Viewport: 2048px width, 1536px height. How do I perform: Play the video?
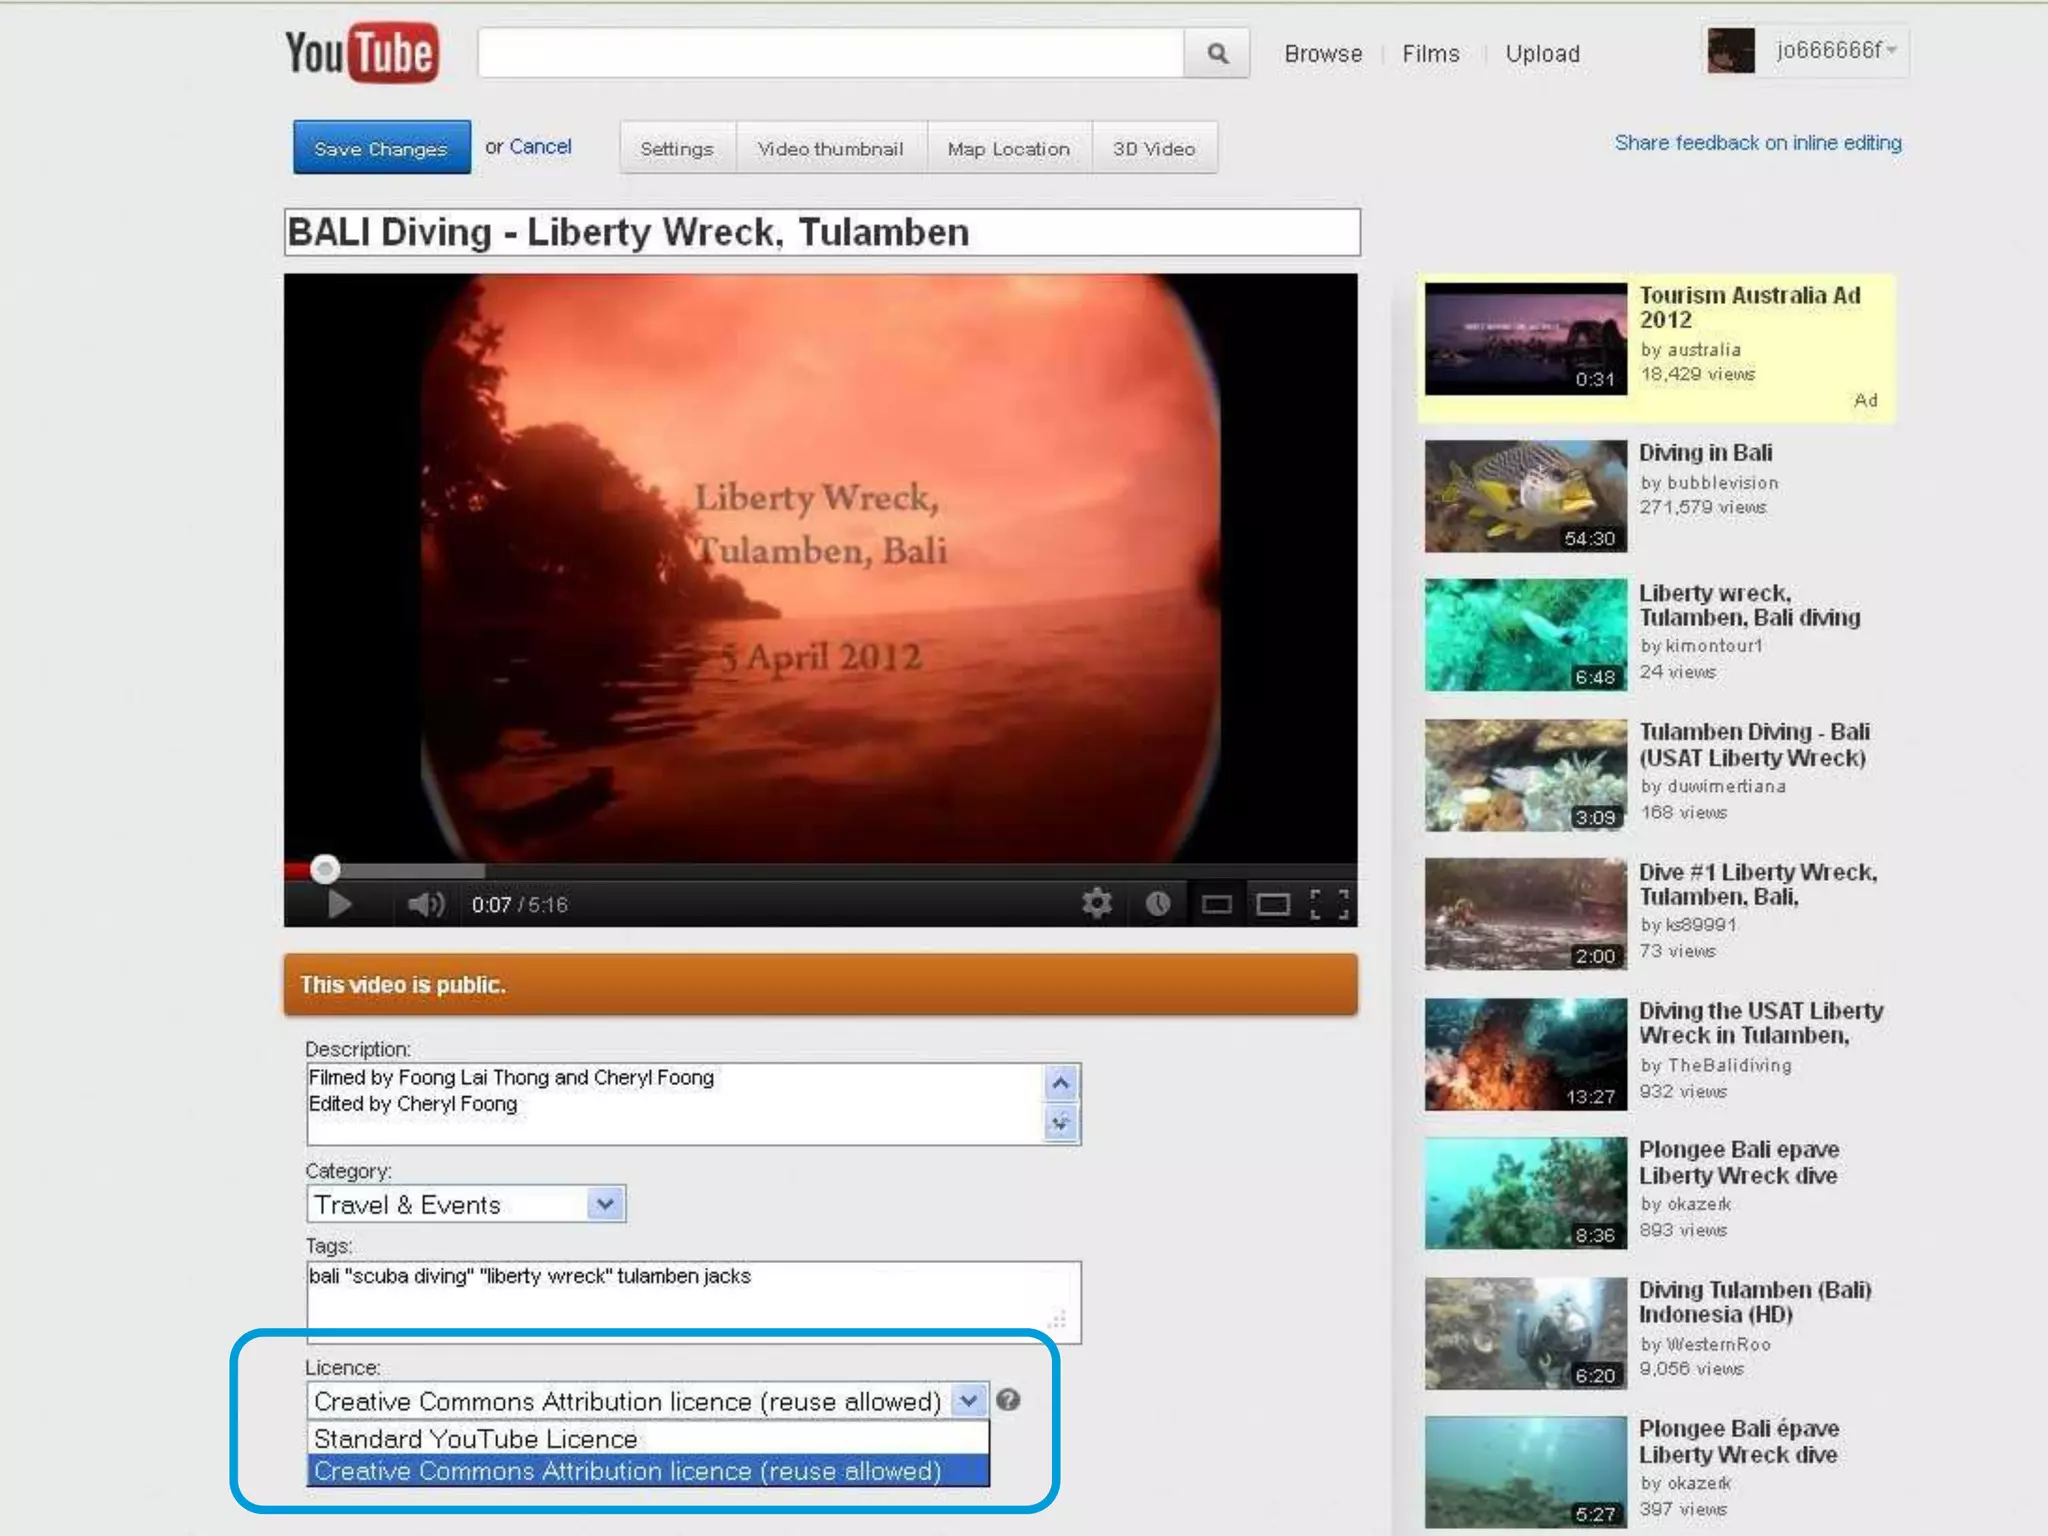(x=339, y=904)
